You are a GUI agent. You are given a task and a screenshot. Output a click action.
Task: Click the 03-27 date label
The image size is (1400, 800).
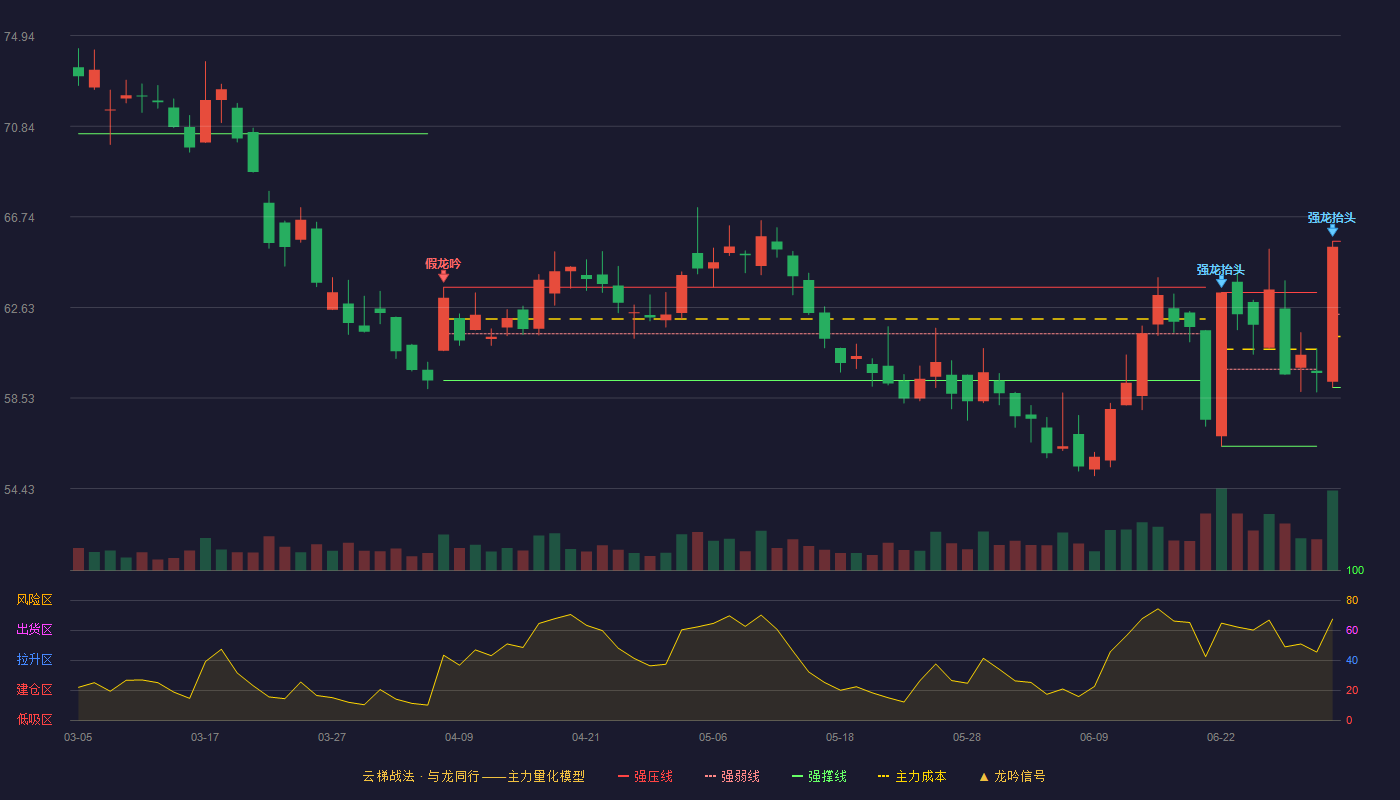332,737
